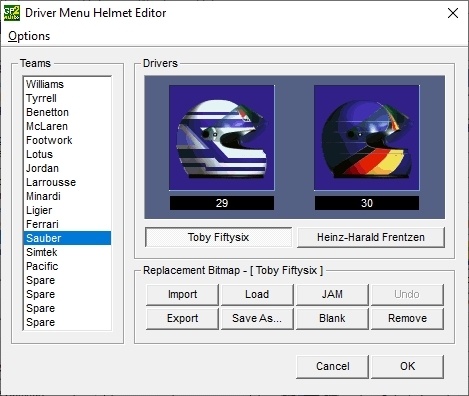Confirm changes with OK
Screen dimensions: 469x396
407,367
